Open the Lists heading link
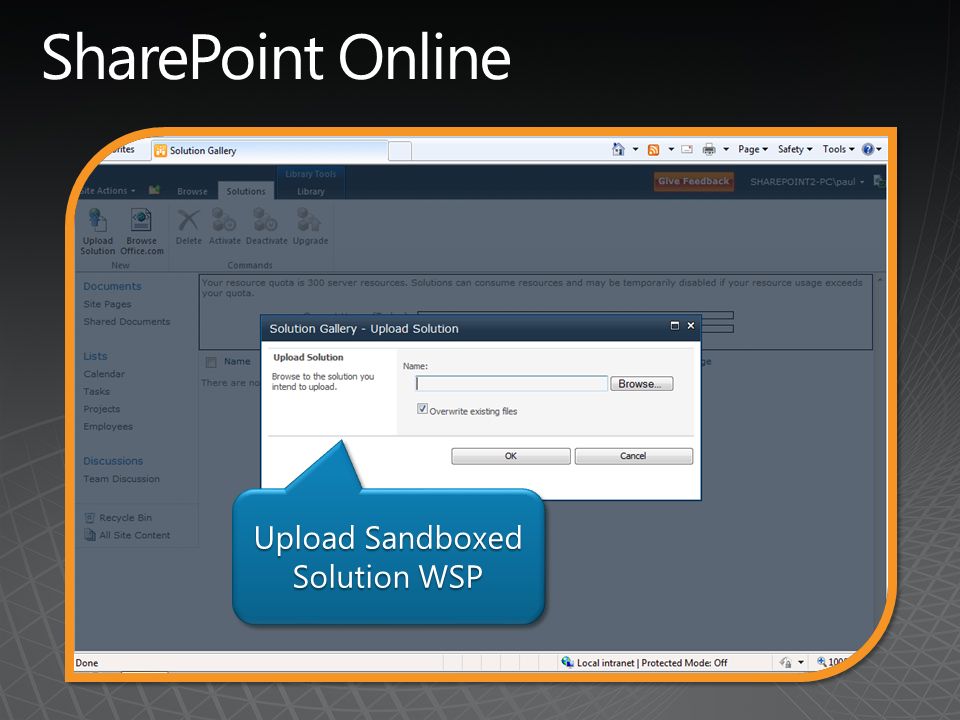Screen dimensions: 960x720 (x=95, y=356)
